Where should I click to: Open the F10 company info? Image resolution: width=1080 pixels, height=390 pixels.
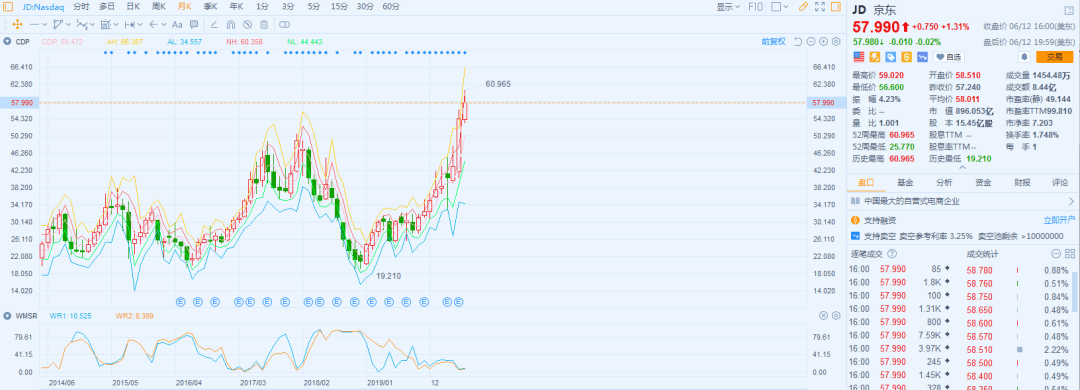[756, 7]
